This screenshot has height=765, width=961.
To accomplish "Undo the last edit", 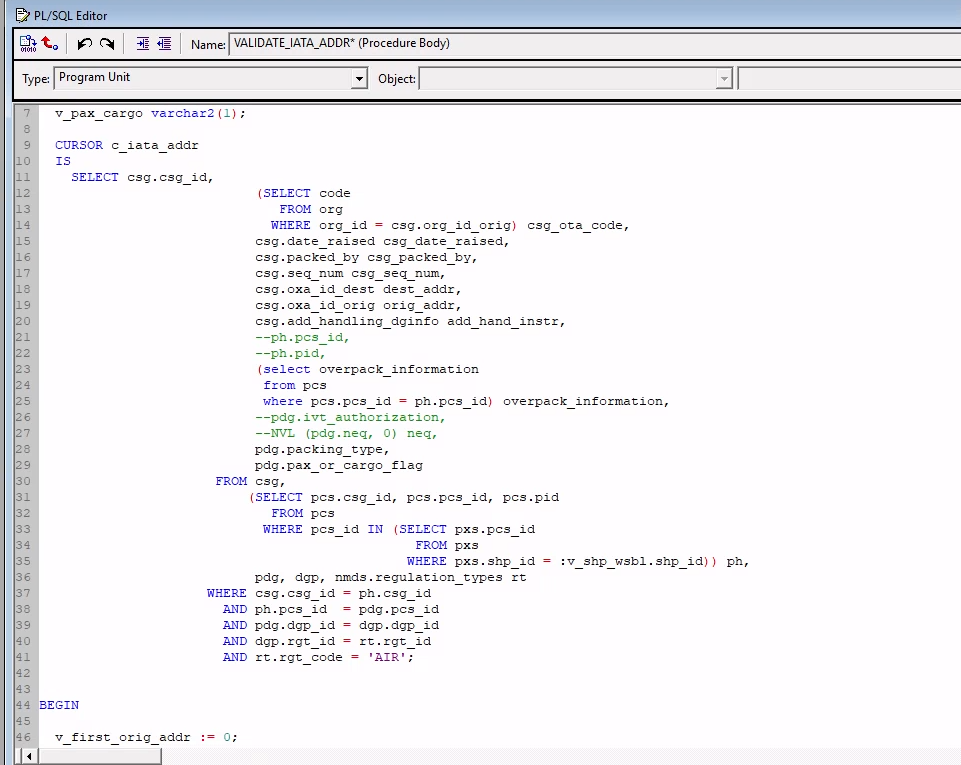I will coord(84,43).
